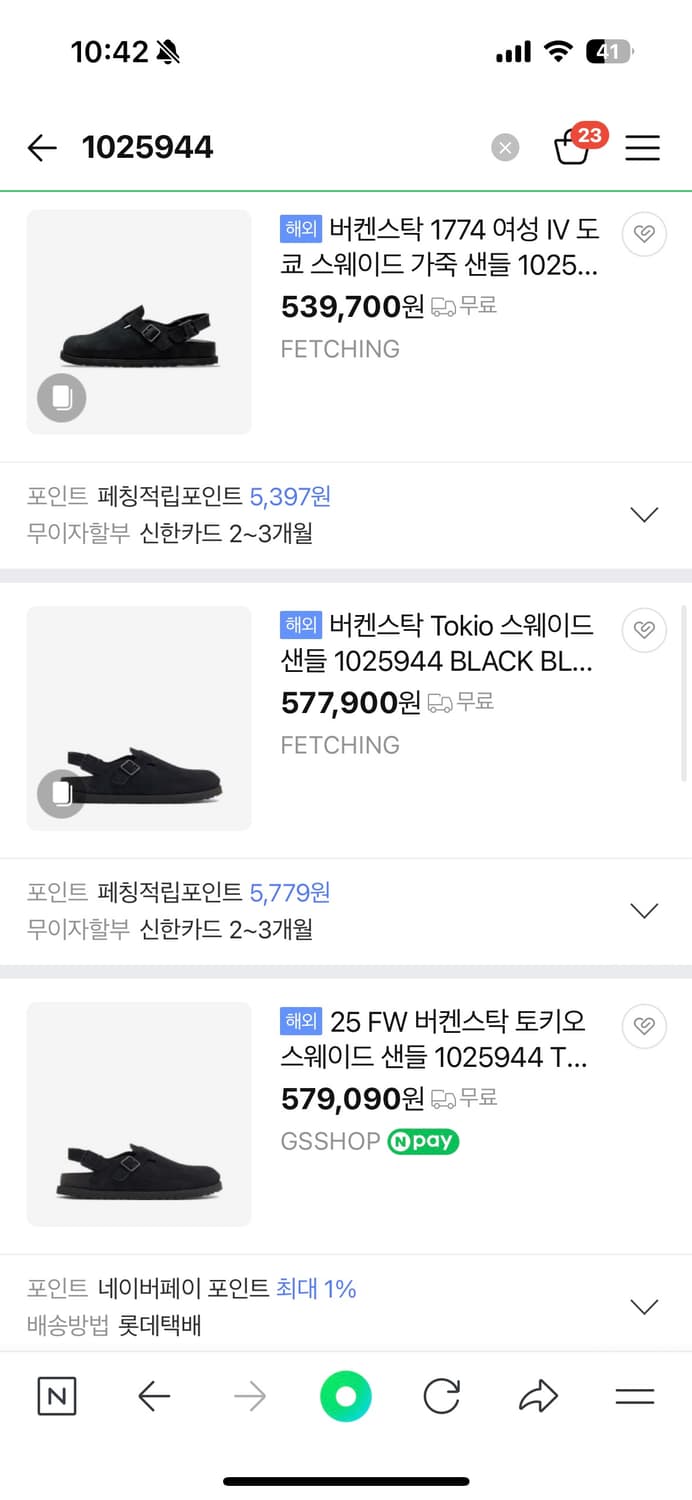The height and width of the screenshot is (1500, 692).
Task: Select the 1025944 search input field
Action: point(150,147)
